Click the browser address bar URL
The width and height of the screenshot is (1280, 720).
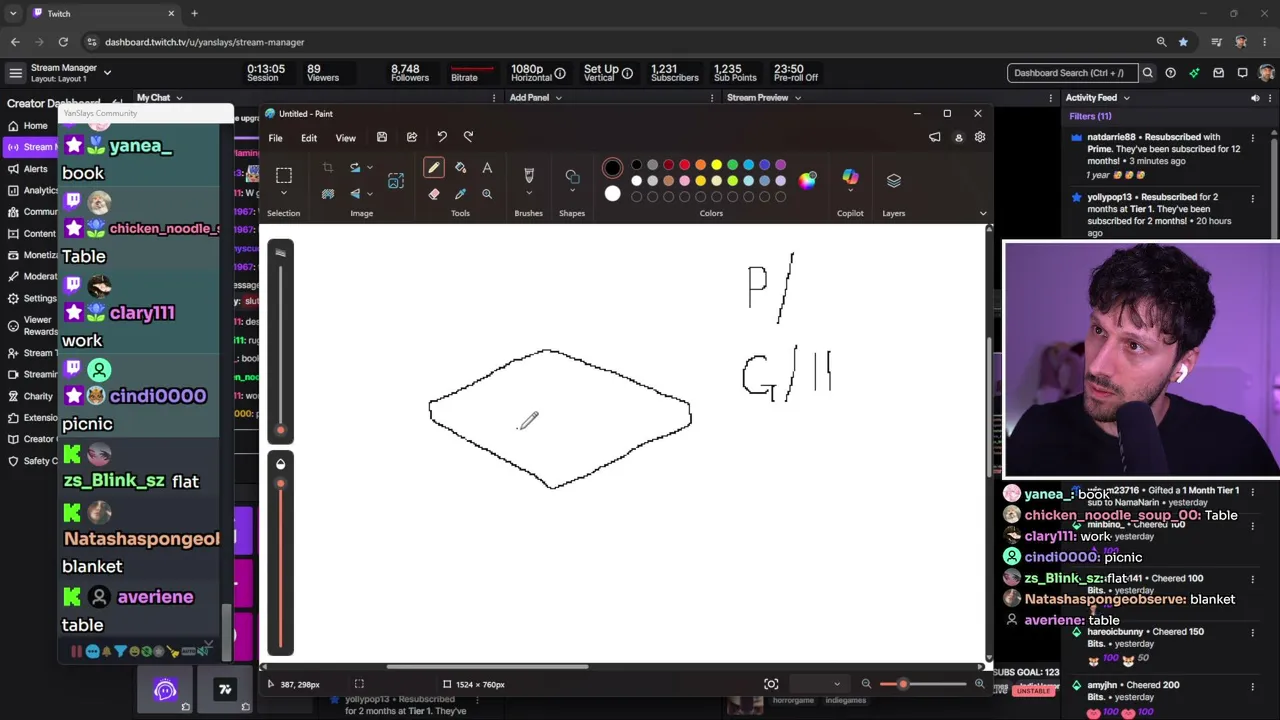click(x=204, y=42)
